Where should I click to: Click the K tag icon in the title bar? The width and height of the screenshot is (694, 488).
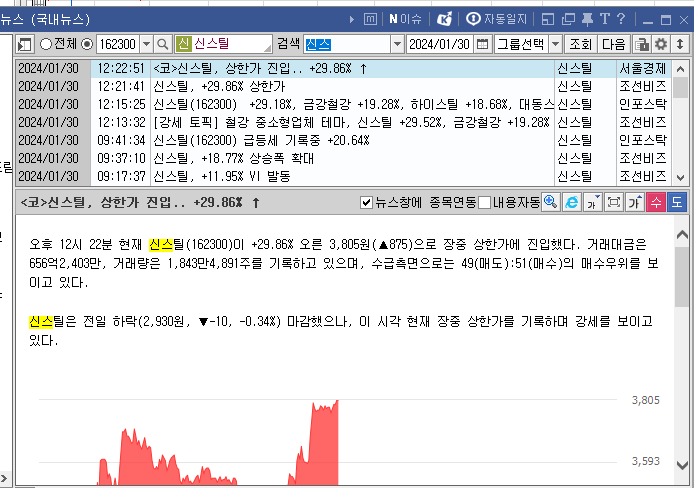tap(444, 19)
